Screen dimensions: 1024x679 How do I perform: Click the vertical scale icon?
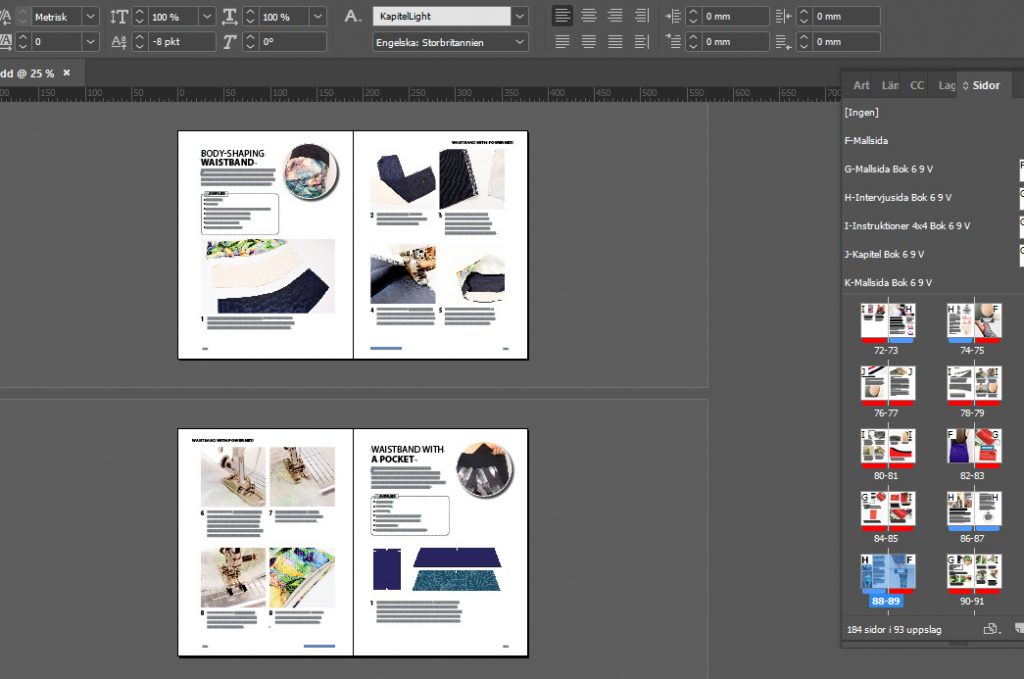coord(117,15)
